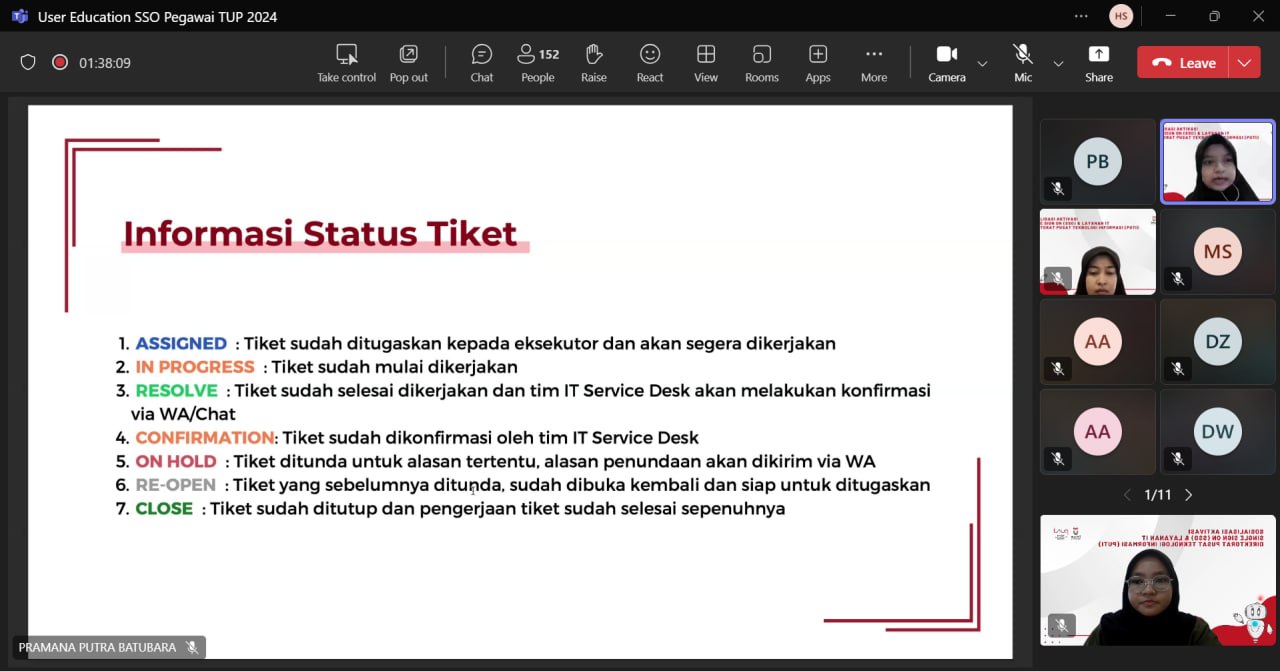Open the dropdown next to Leave

coord(1244,62)
